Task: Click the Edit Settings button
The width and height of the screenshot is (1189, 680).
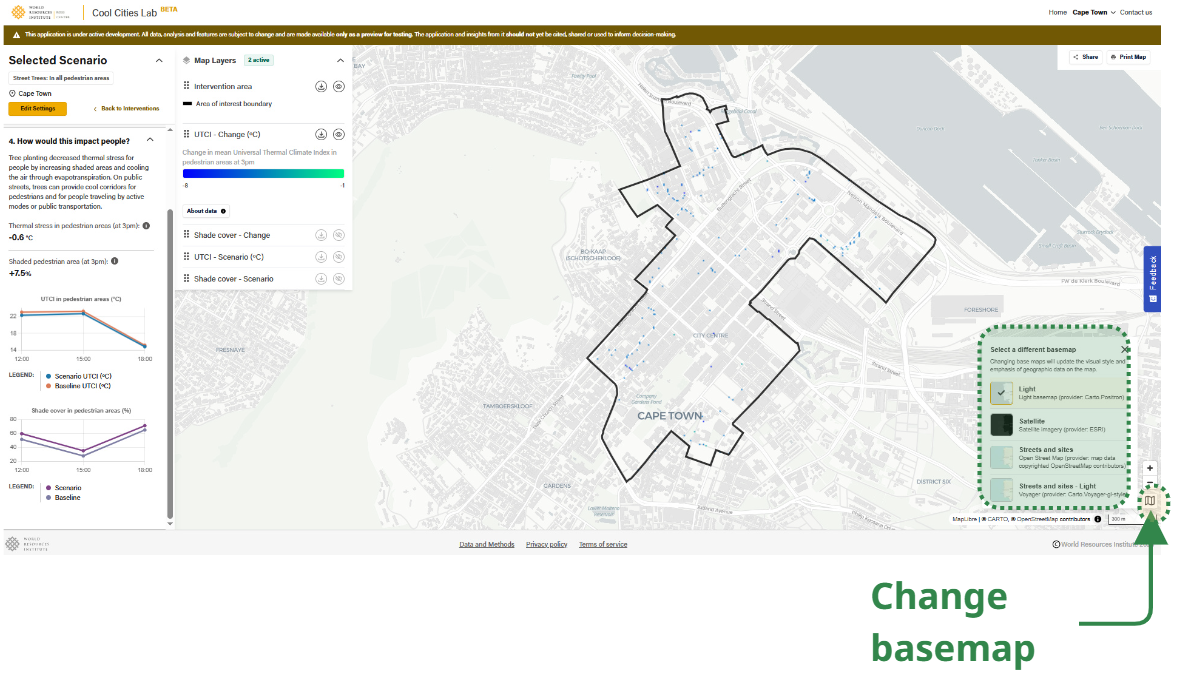Action: click(x=38, y=108)
